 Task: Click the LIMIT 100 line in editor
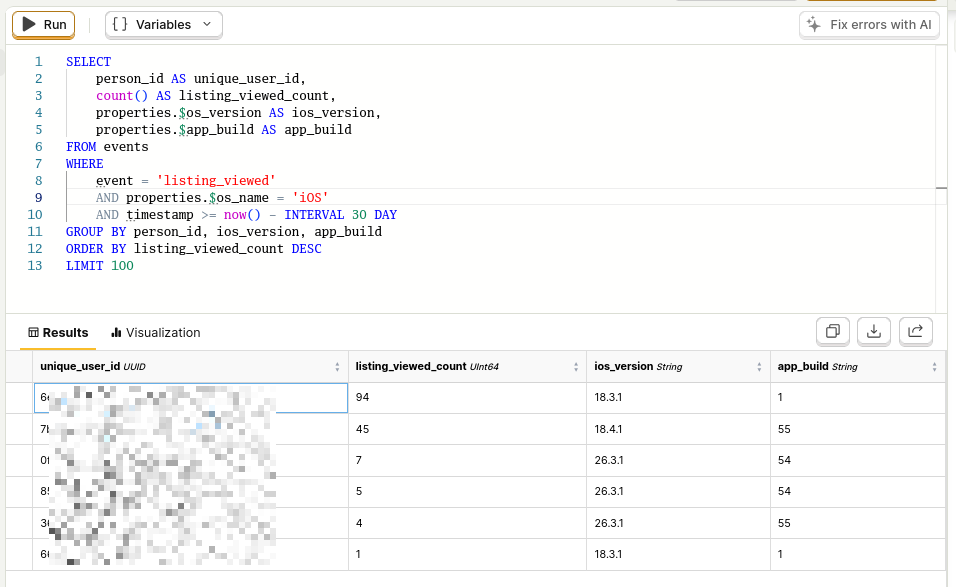[x=100, y=266]
